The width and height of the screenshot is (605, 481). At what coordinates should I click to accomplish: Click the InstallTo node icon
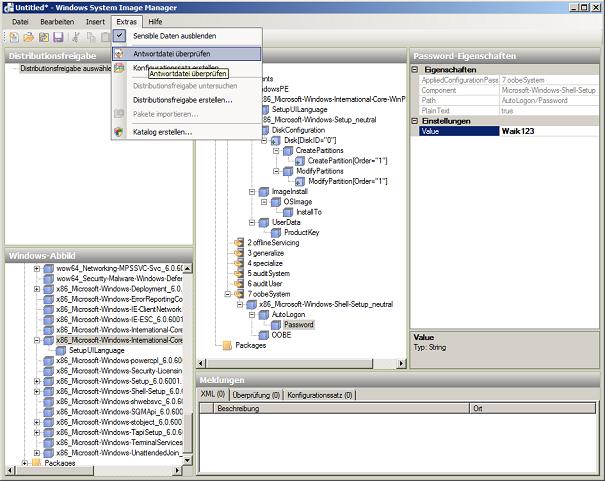(288, 212)
